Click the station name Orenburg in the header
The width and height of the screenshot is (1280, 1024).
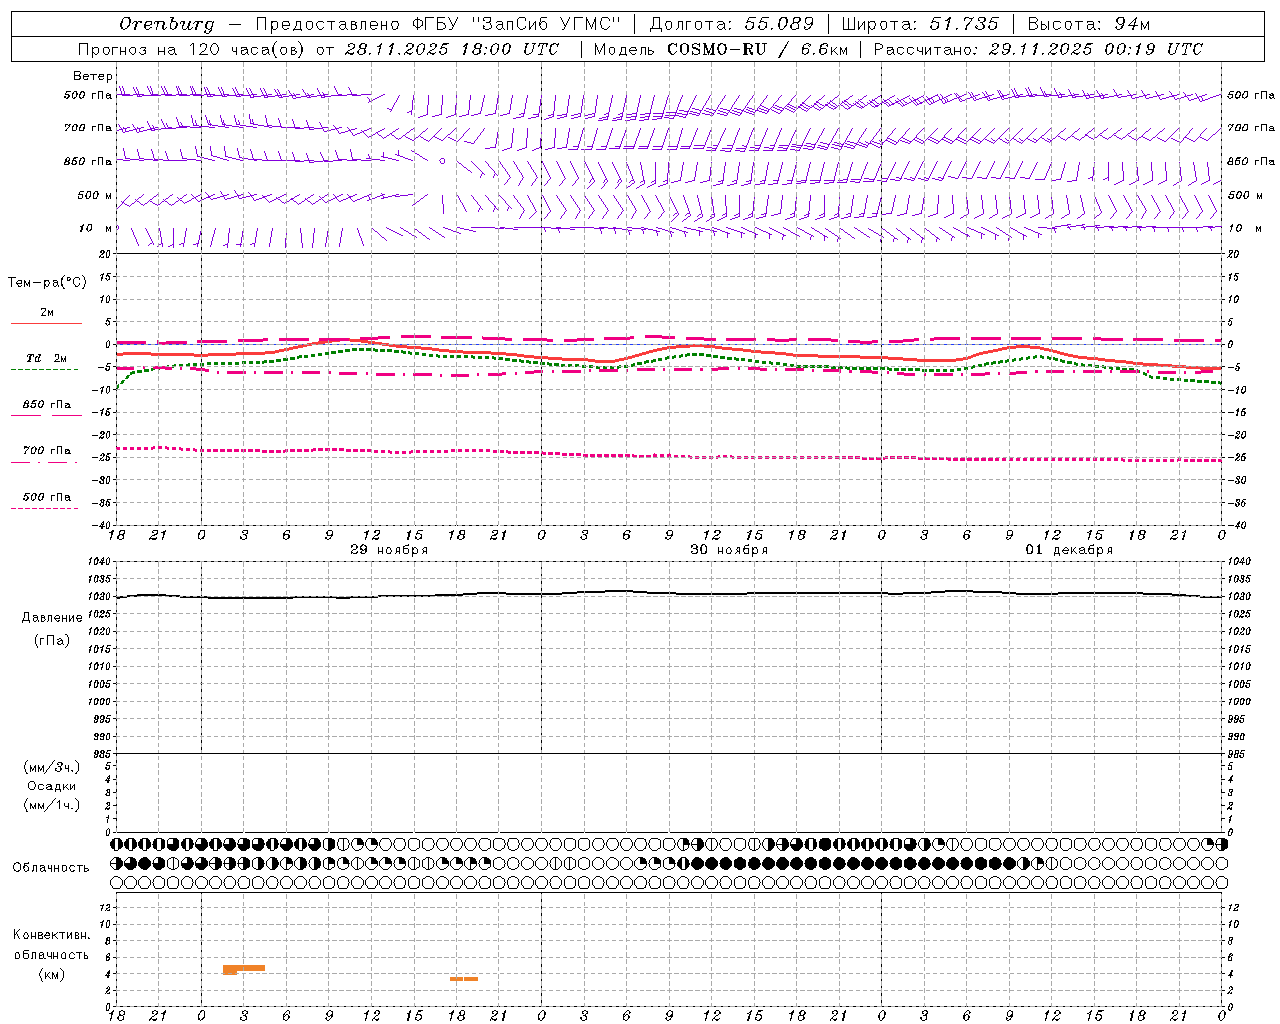(166, 24)
